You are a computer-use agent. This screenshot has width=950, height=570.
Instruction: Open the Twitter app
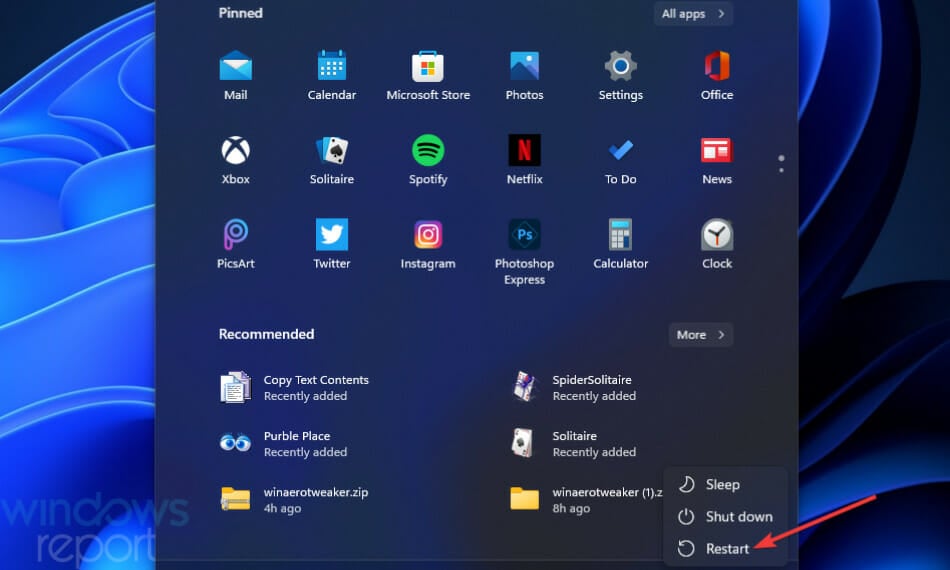pos(331,244)
